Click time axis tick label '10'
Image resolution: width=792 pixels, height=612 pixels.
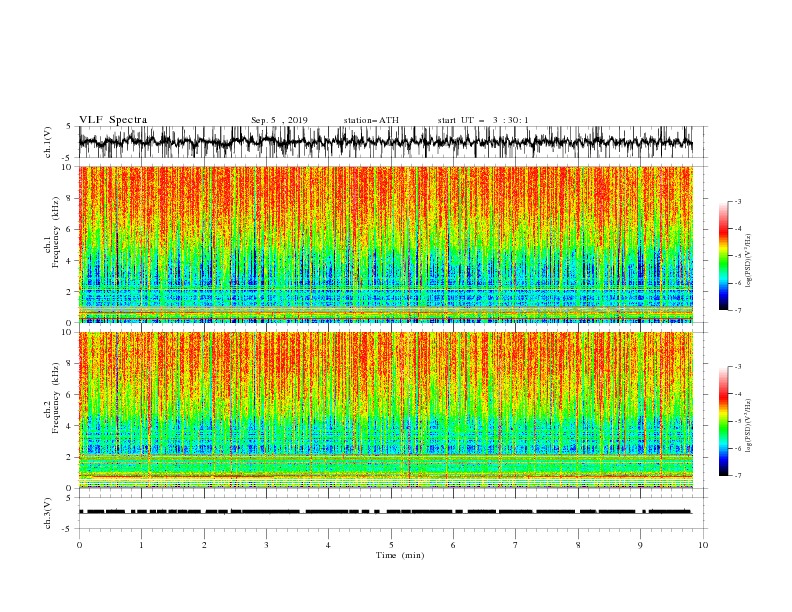pyautogui.click(x=703, y=545)
